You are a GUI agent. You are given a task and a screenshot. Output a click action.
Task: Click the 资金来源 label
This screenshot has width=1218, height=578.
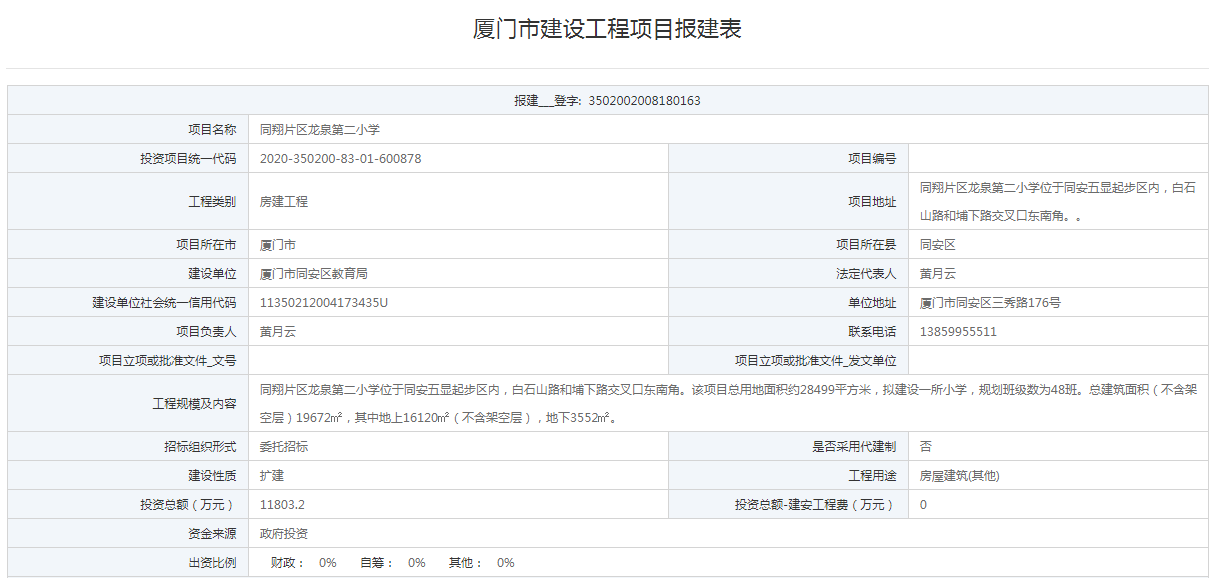point(212,534)
